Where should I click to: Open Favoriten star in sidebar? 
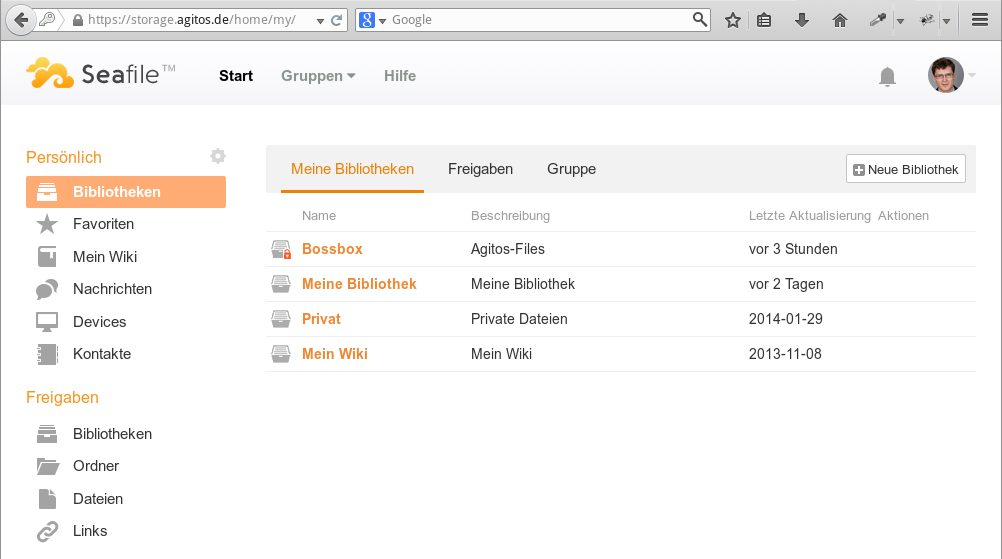point(47,224)
